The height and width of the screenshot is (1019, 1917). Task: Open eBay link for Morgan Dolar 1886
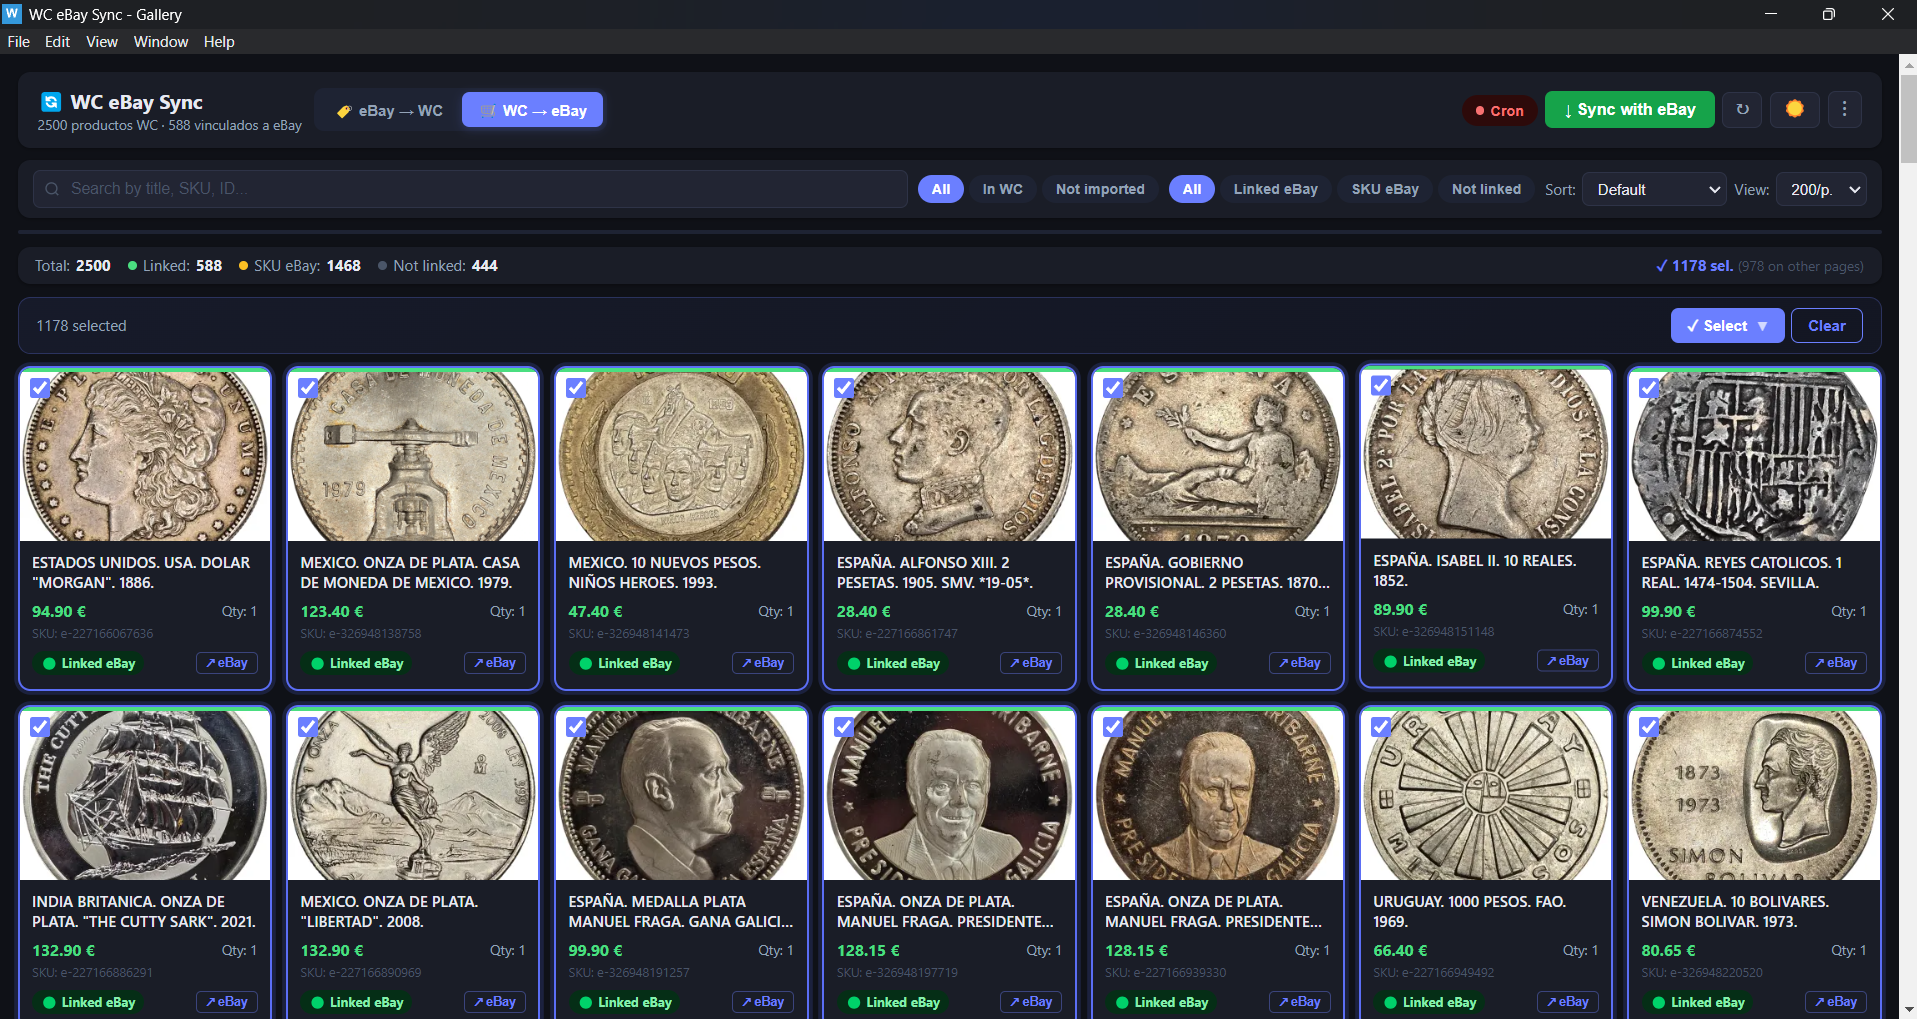coord(227,663)
